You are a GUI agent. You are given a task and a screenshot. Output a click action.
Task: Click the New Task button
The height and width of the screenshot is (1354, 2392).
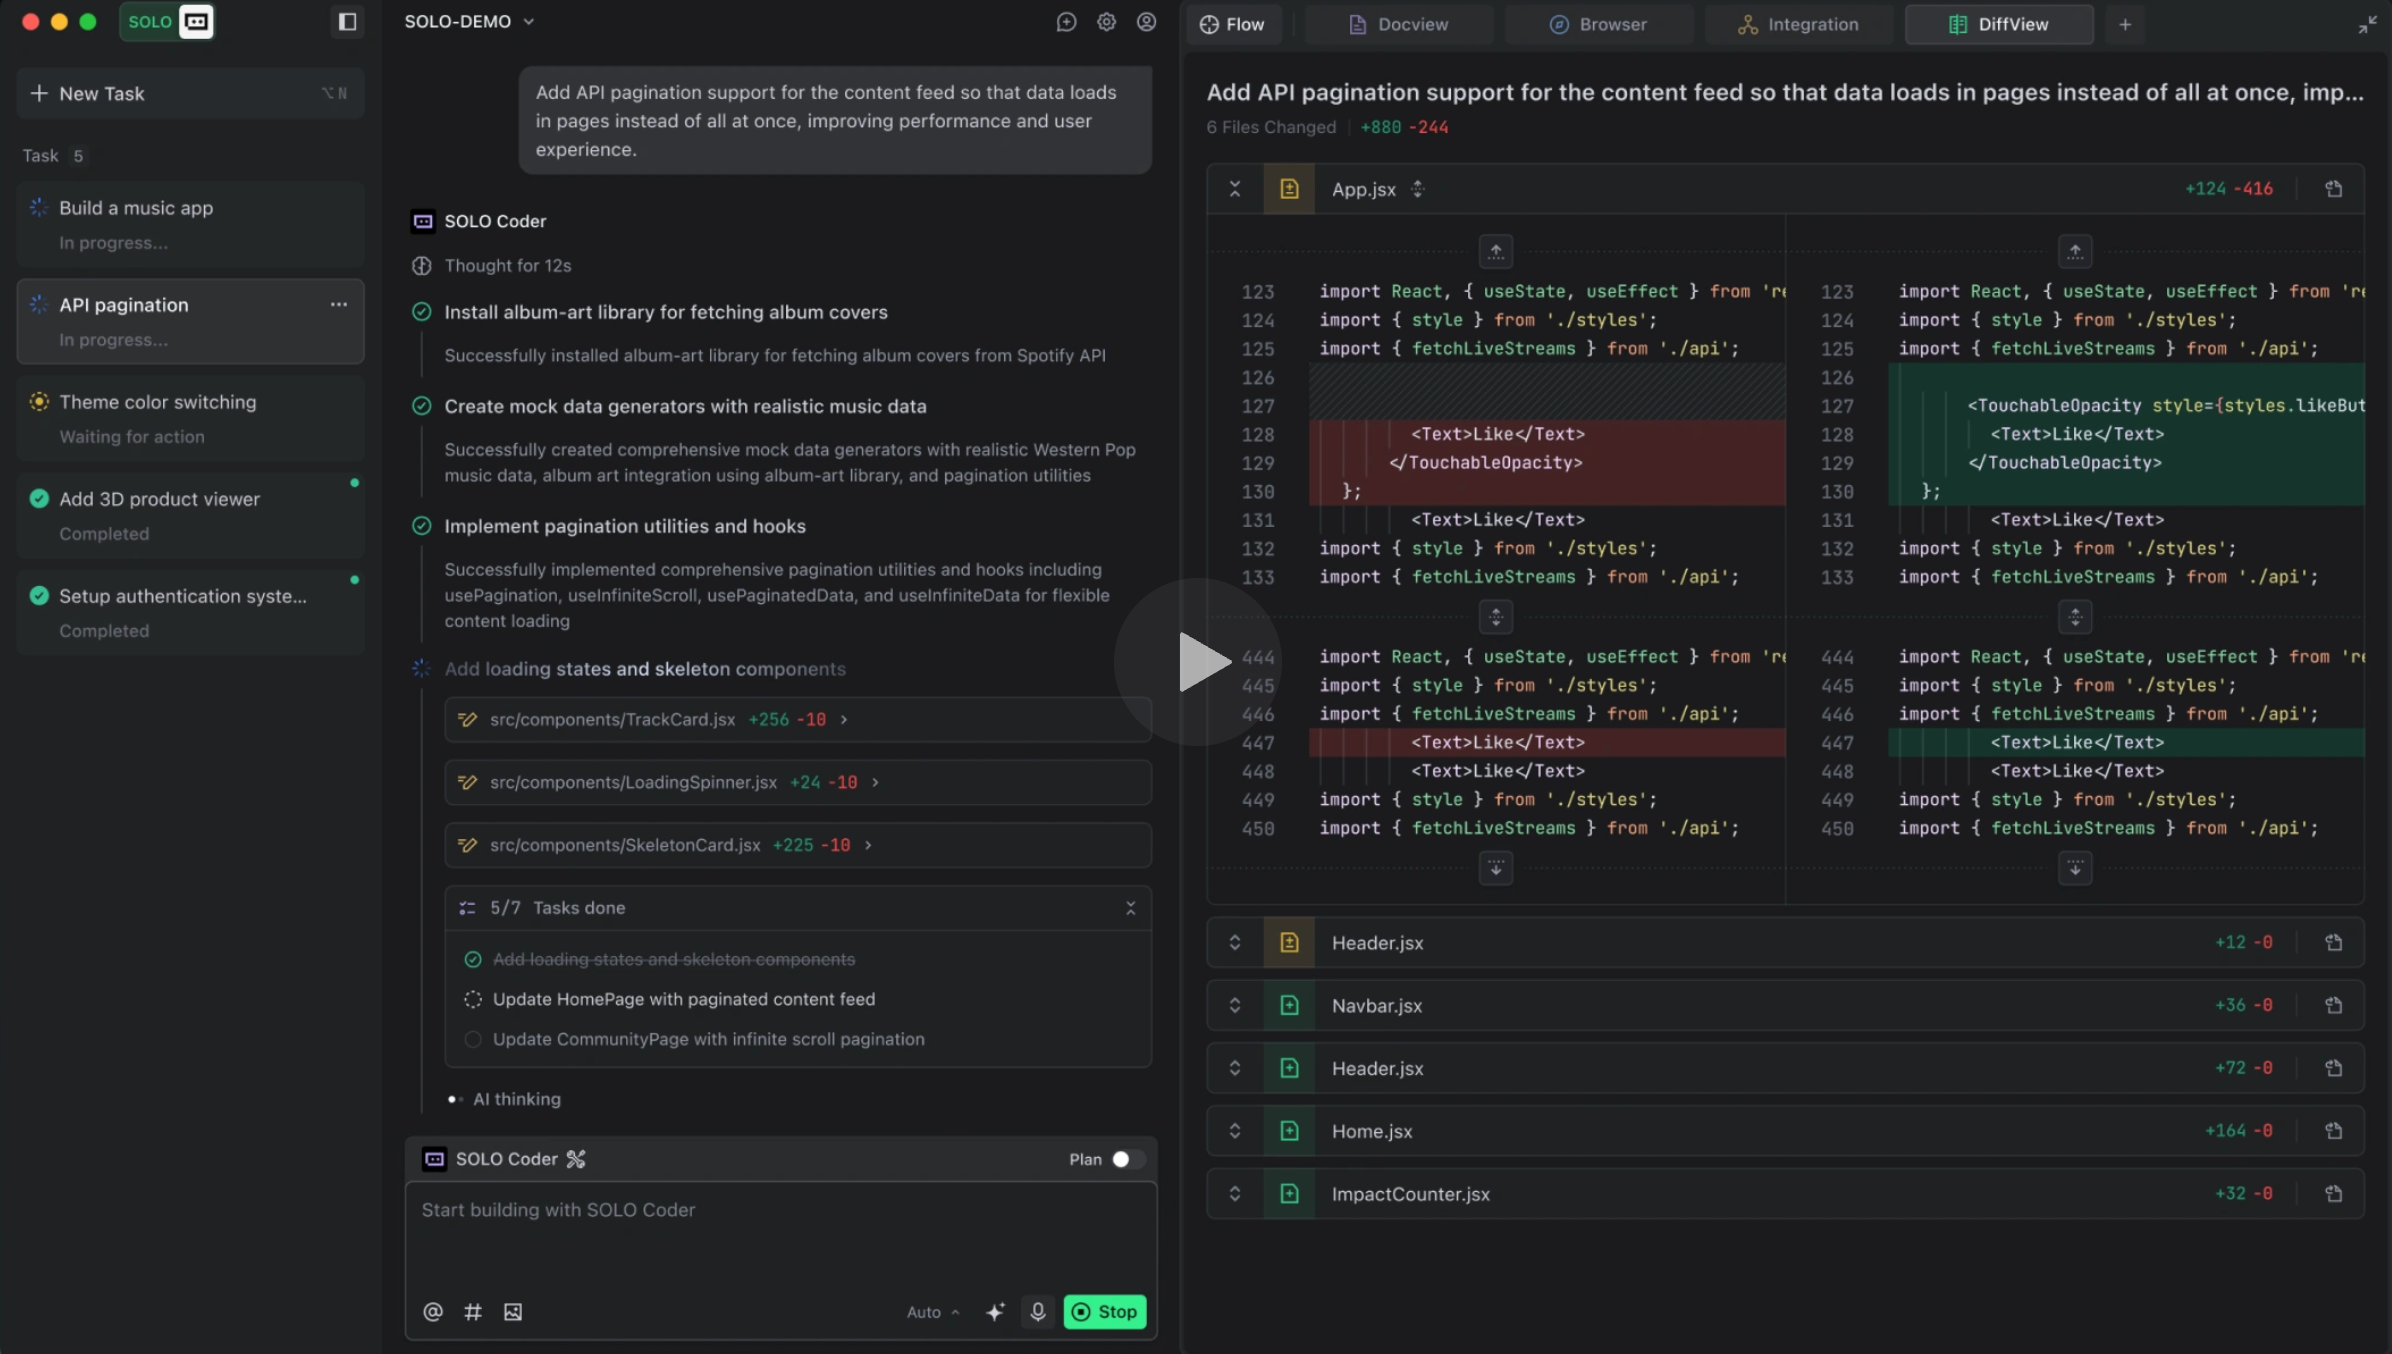(190, 93)
